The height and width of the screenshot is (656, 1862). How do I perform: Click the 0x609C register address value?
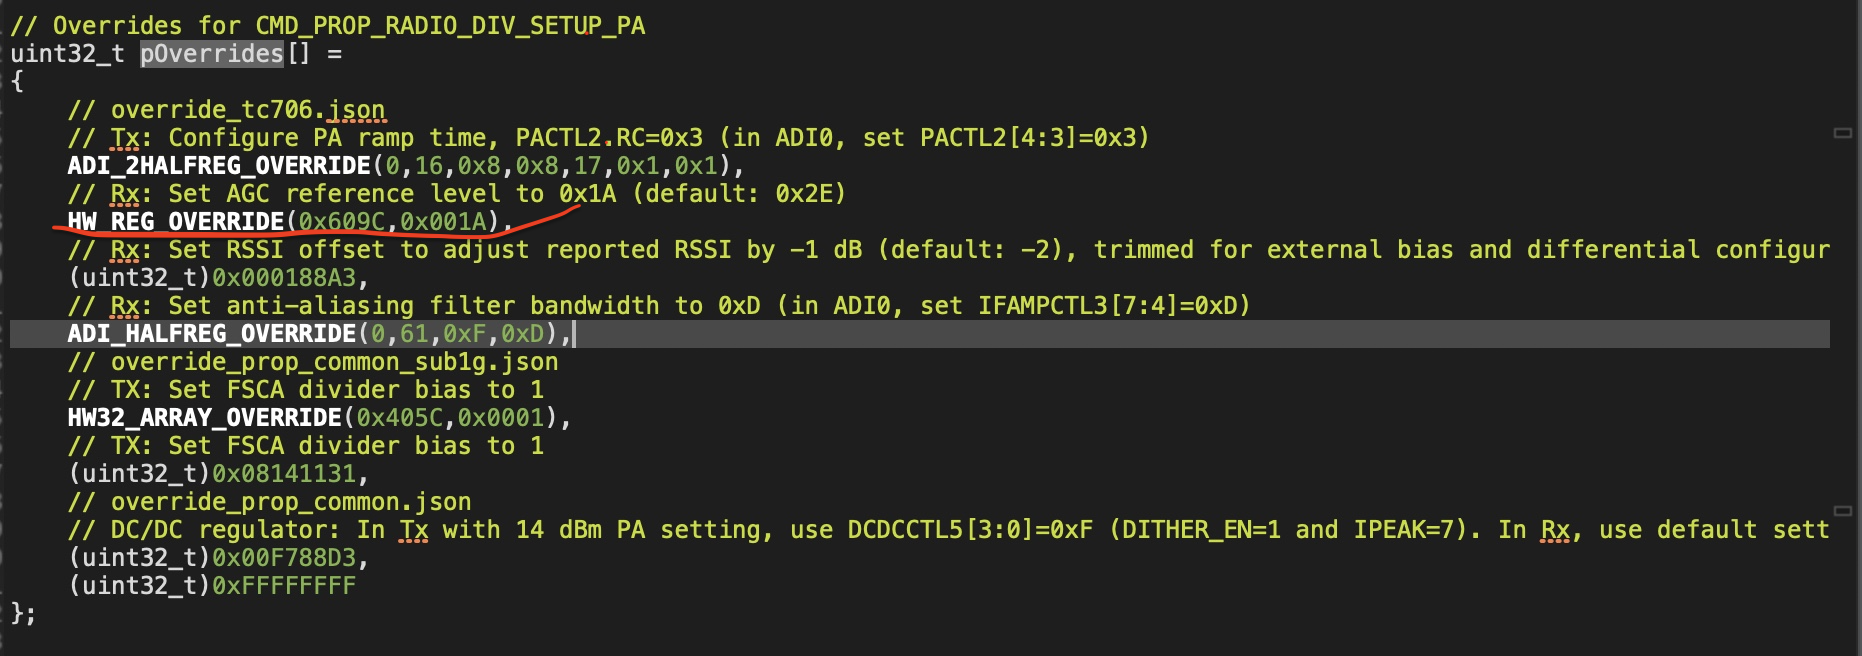click(342, 221)
